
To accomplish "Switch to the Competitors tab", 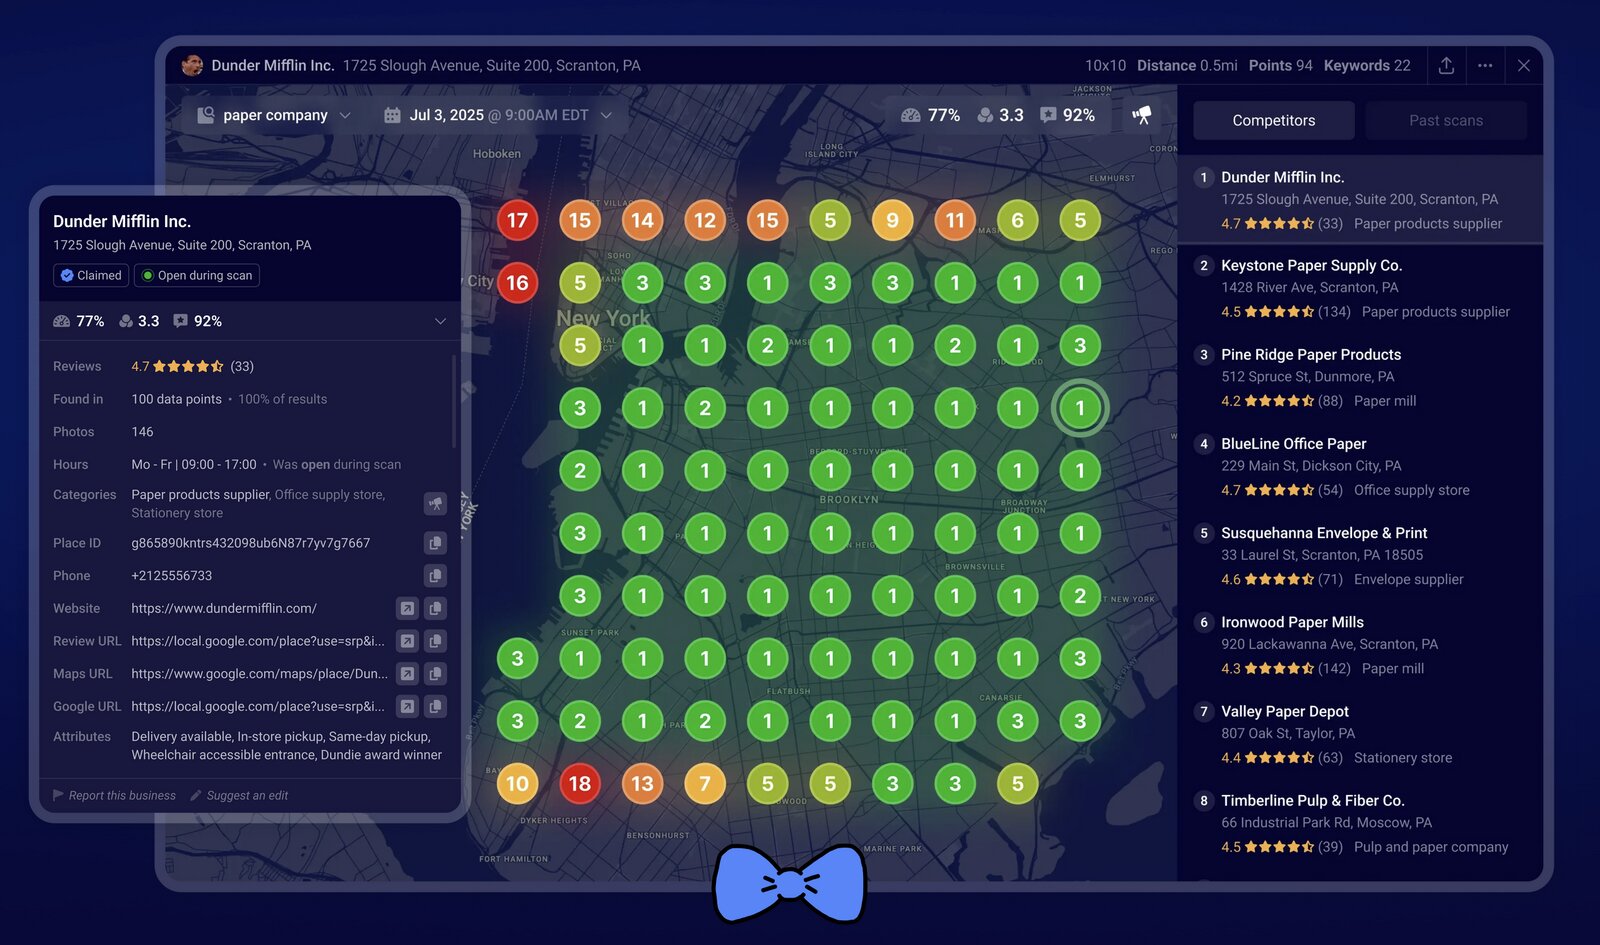I will click(x=1274, y=120).
